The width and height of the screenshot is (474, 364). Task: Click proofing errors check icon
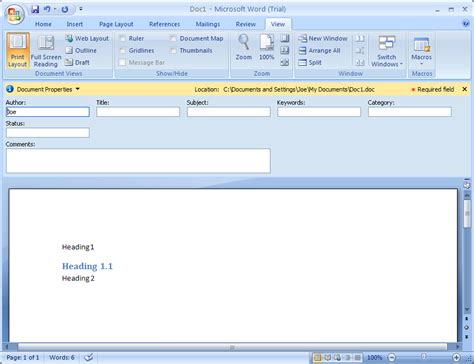[x=89, y=358]
